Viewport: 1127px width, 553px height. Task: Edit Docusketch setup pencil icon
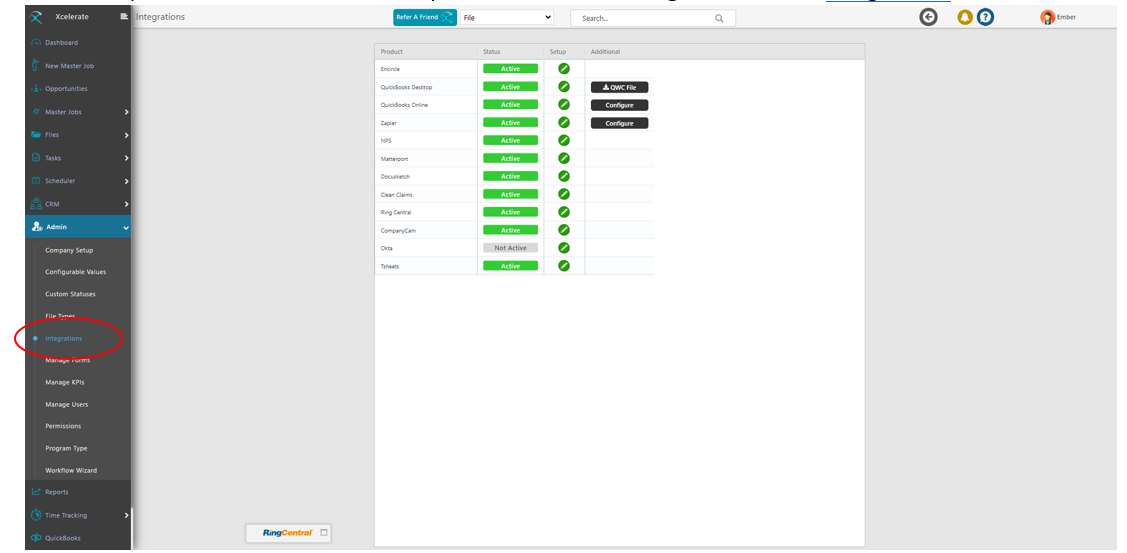point(564,176)
